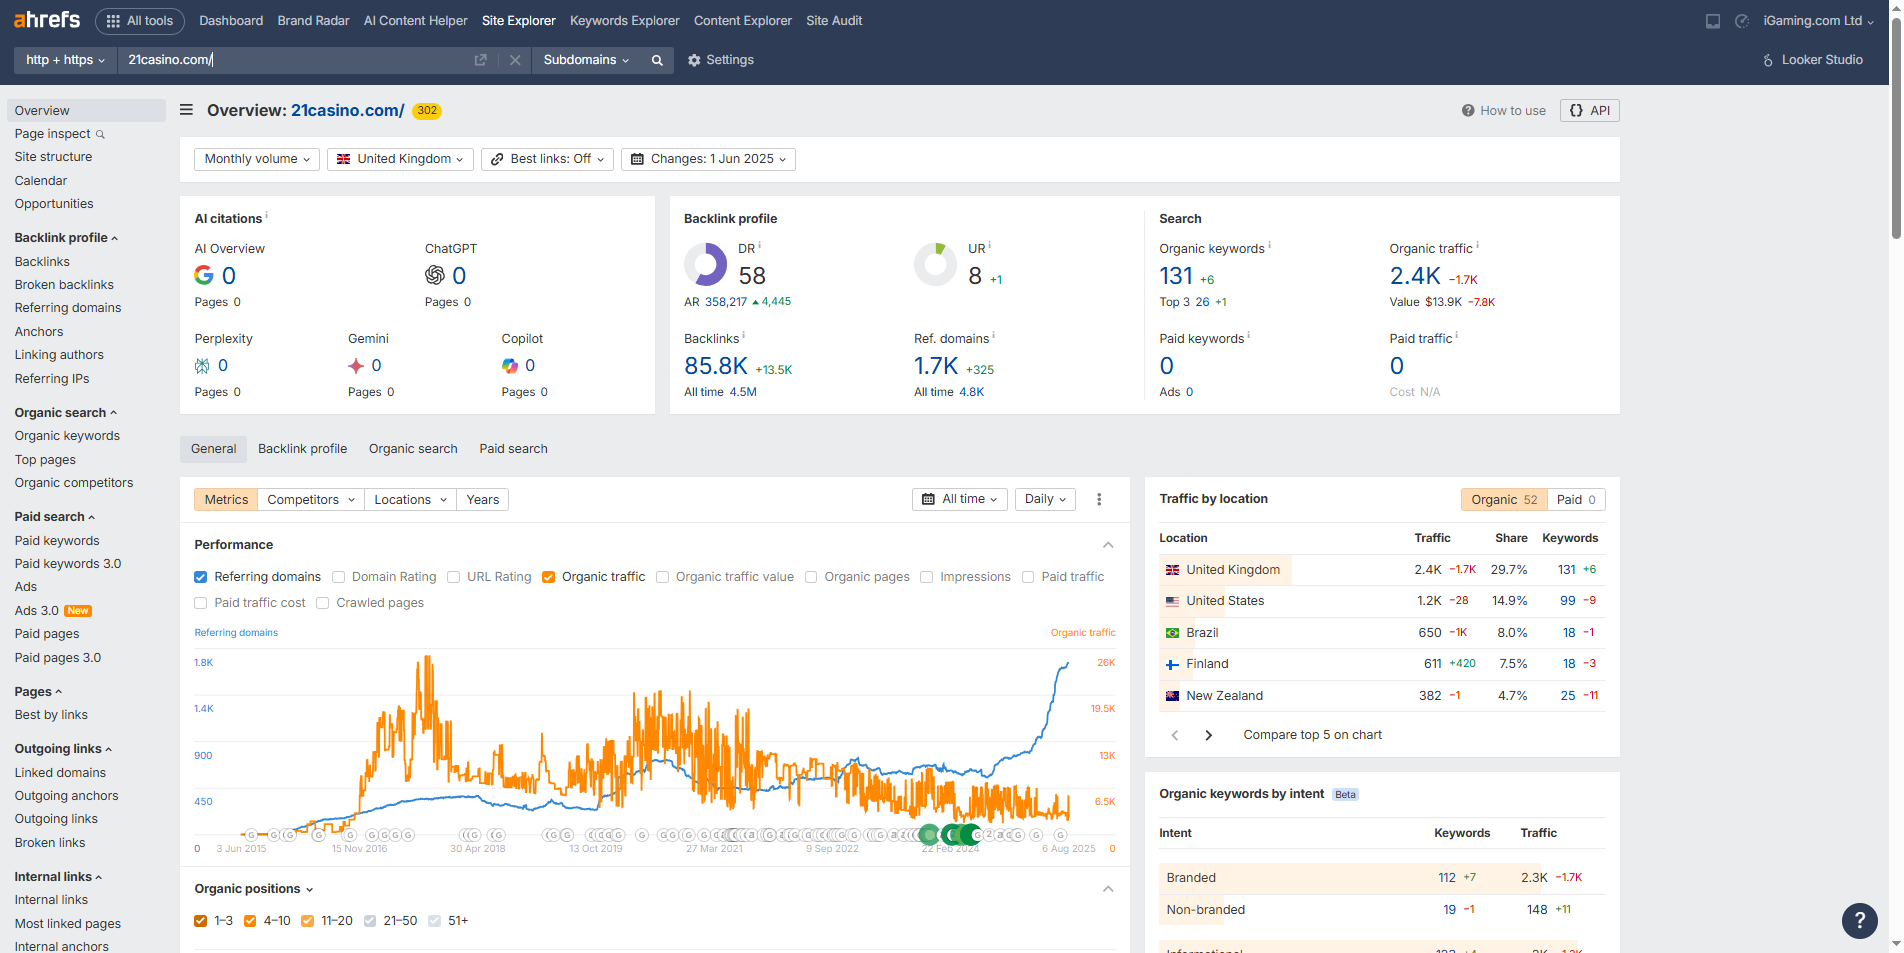Open Broken backlinks in sidebar
The image size is (1904, 953).
coord(64,285)
